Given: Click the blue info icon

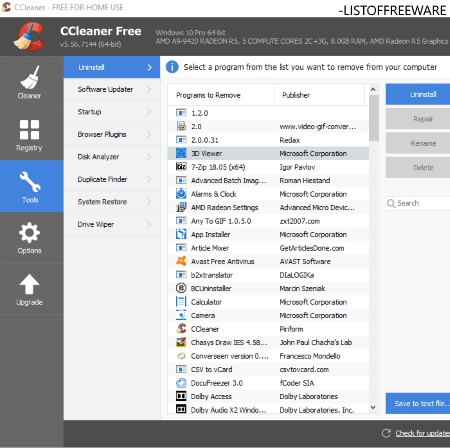Looking at the screenshot, I should coord(172,67).
